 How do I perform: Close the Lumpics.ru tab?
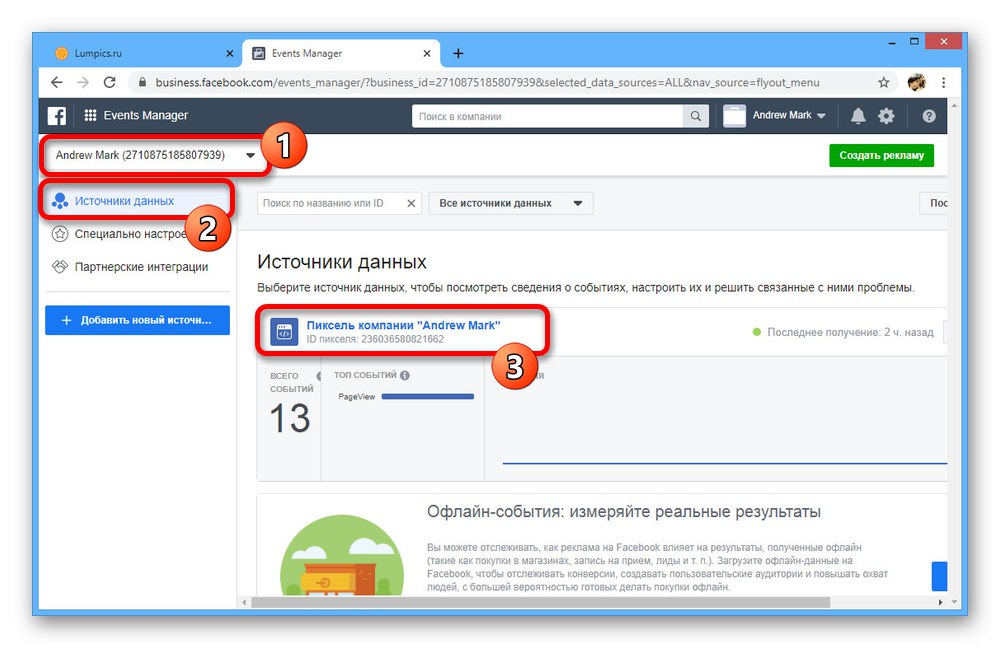click(x=230, y=54)
